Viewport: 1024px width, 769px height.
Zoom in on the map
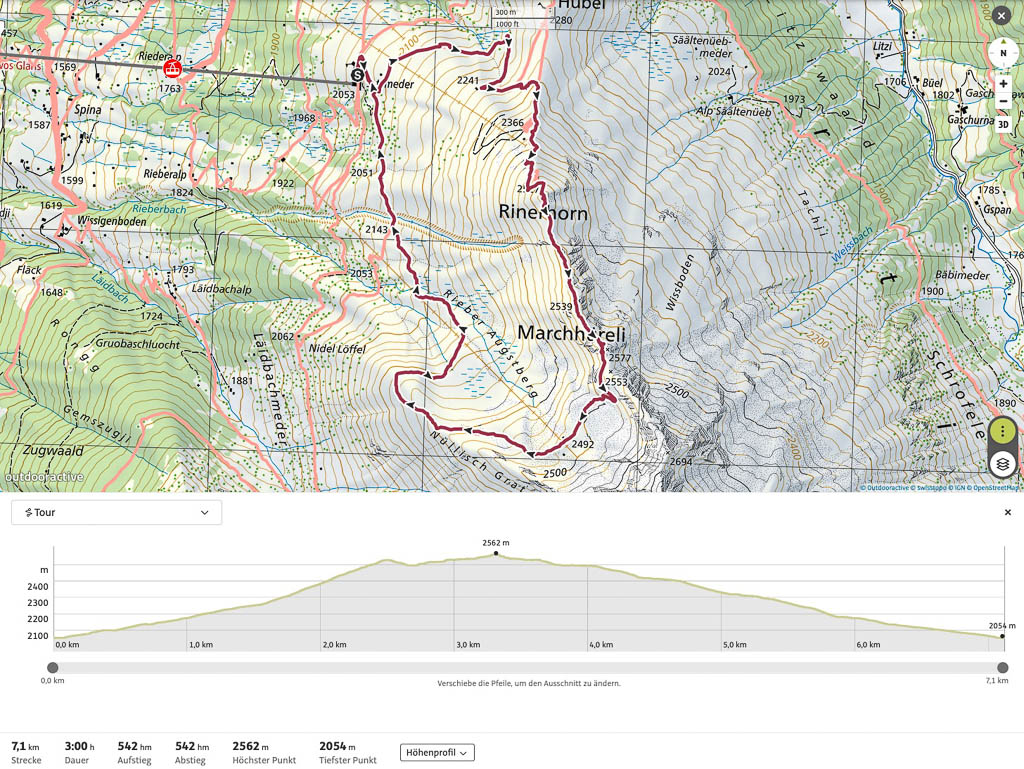click(1003, 84)
